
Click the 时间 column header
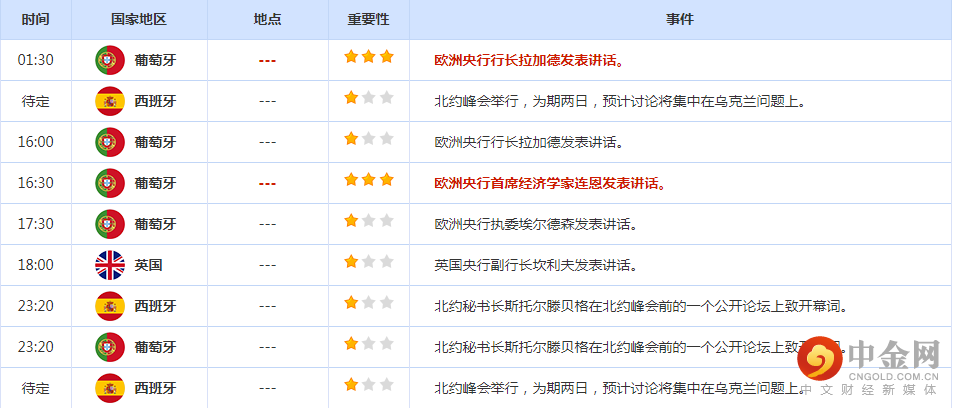click(x=35, y=19)
